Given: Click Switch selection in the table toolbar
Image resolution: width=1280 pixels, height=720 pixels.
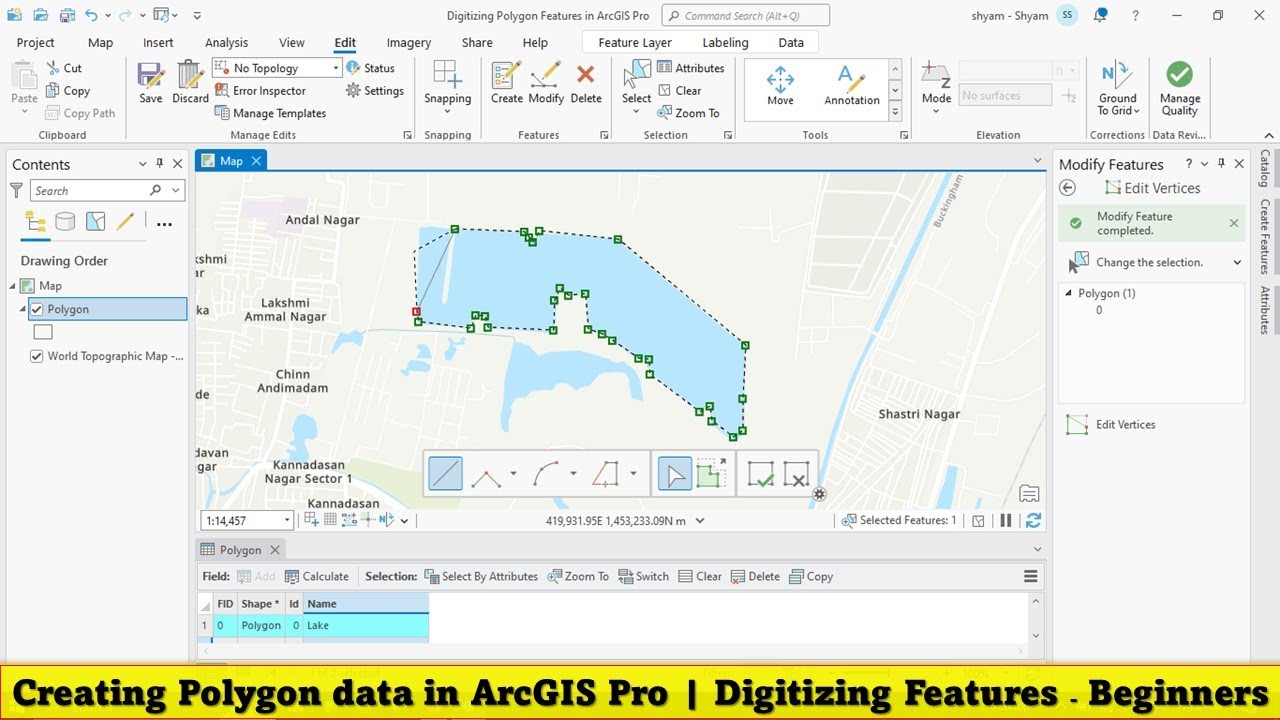Looking at the screenshot, I should click(x=643, y=576).
